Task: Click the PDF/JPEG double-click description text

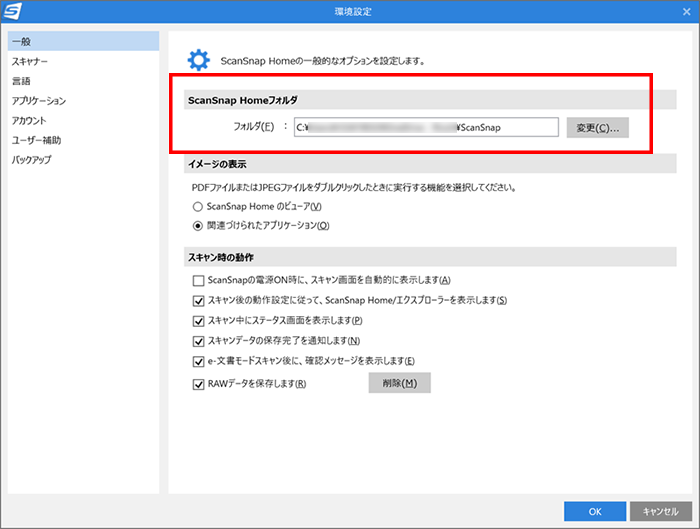Action: 354,187
